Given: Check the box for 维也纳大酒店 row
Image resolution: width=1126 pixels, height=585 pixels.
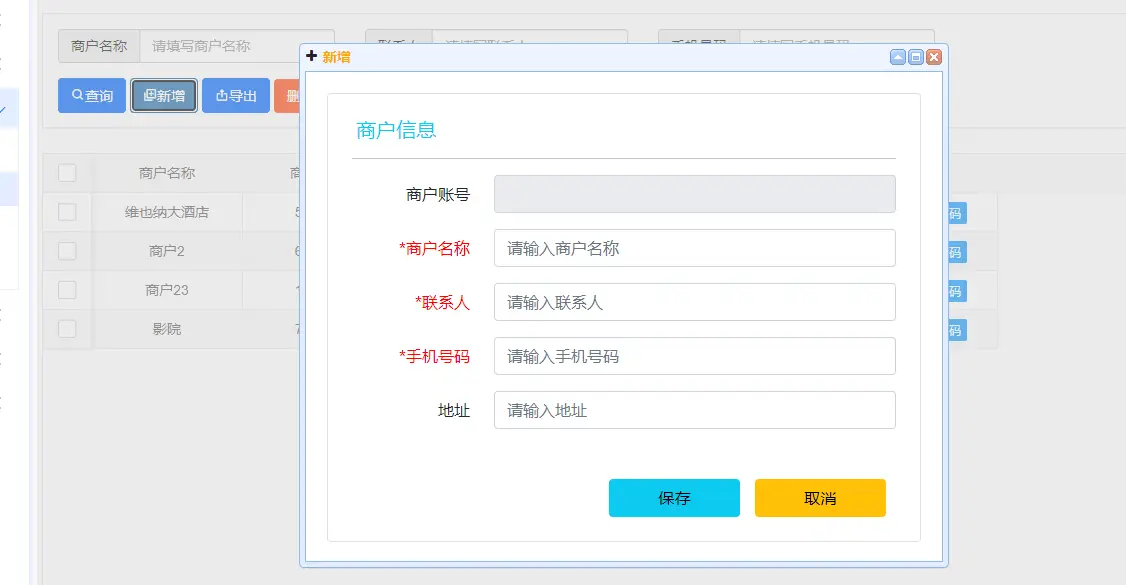Looking at the screenshot, I should coord(67,212).
